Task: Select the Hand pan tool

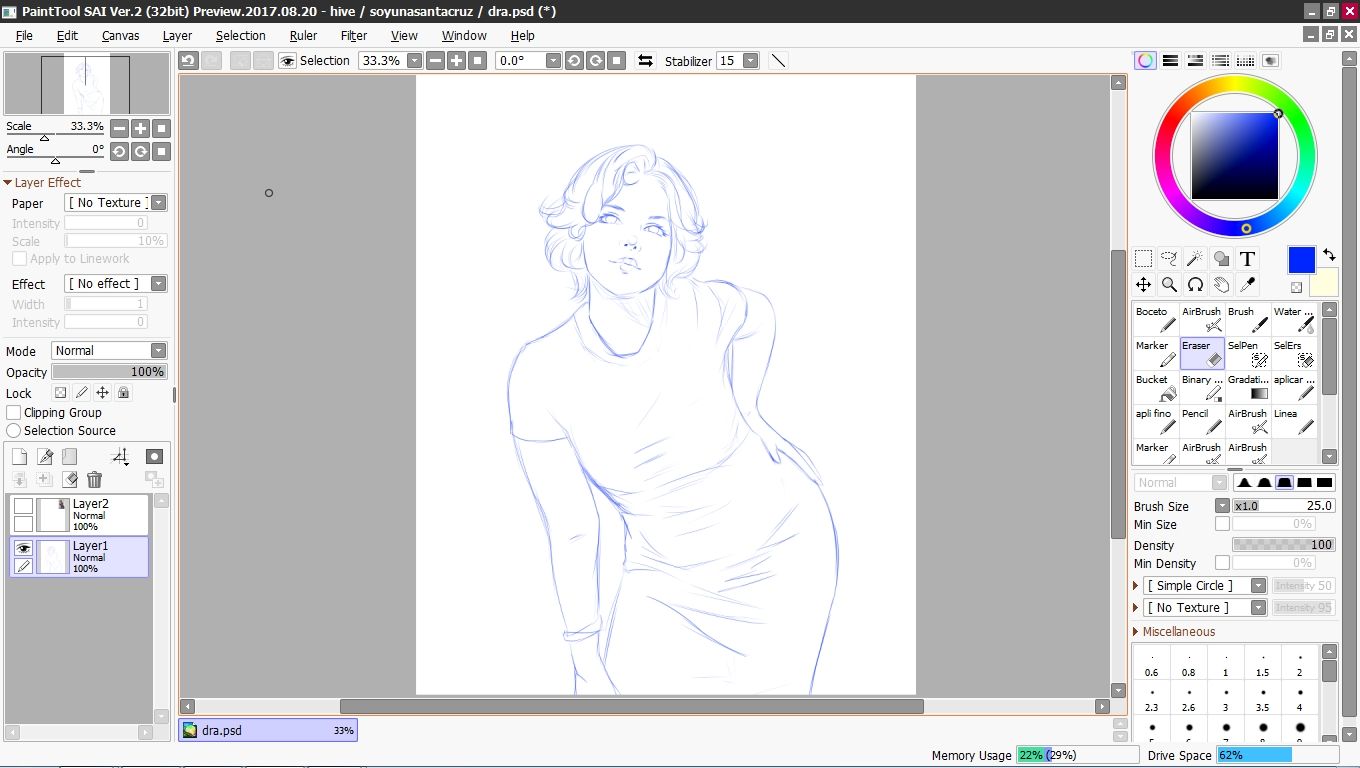Action: (x=1221, y=285)
